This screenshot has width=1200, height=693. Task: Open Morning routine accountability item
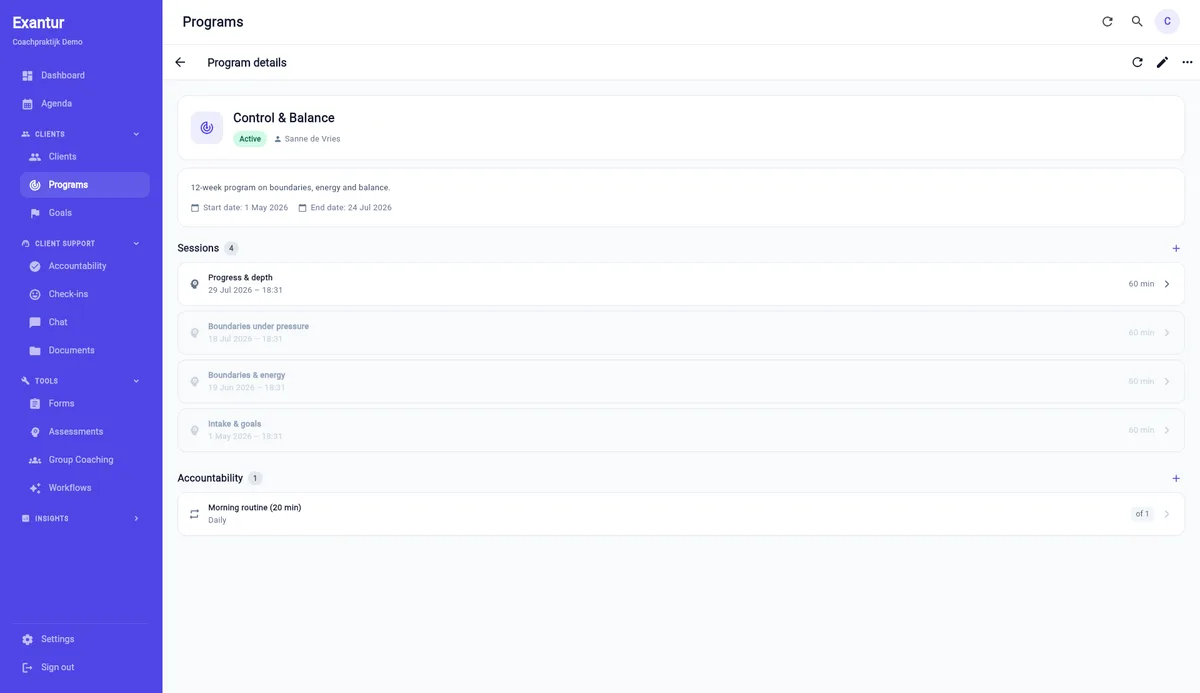(681, 514)
